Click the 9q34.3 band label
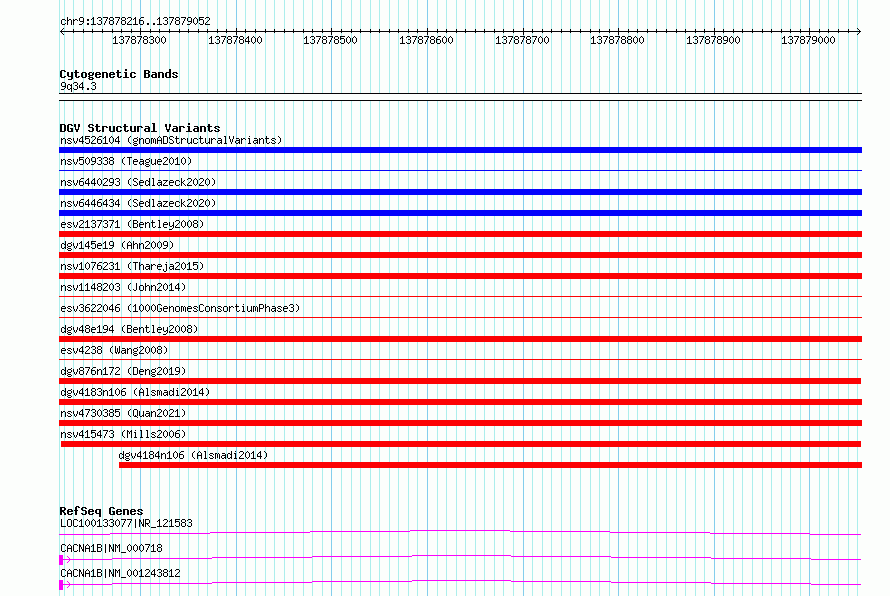Viewport: 890px width, 596px height. click(x=78, y=86)
